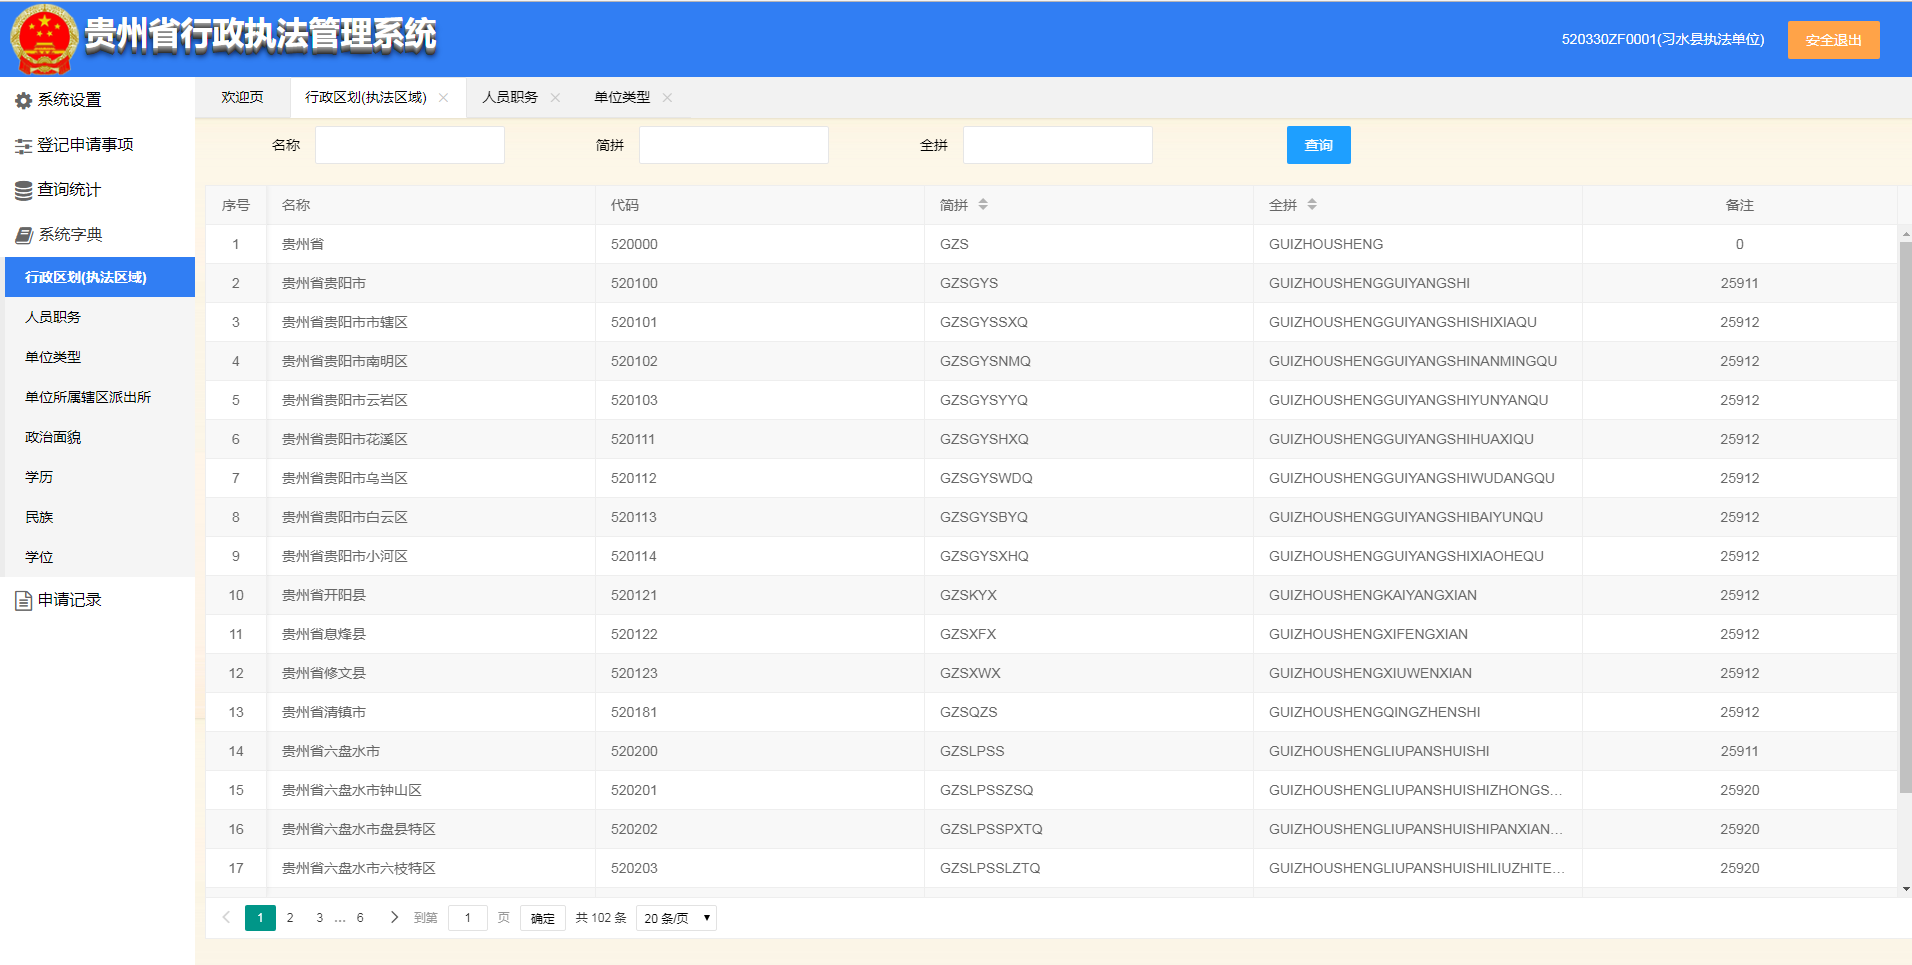This screenshot has width=1912, height=965.
Task: Click the 登记申请事项 sliders icon
Action: (23, 146)
